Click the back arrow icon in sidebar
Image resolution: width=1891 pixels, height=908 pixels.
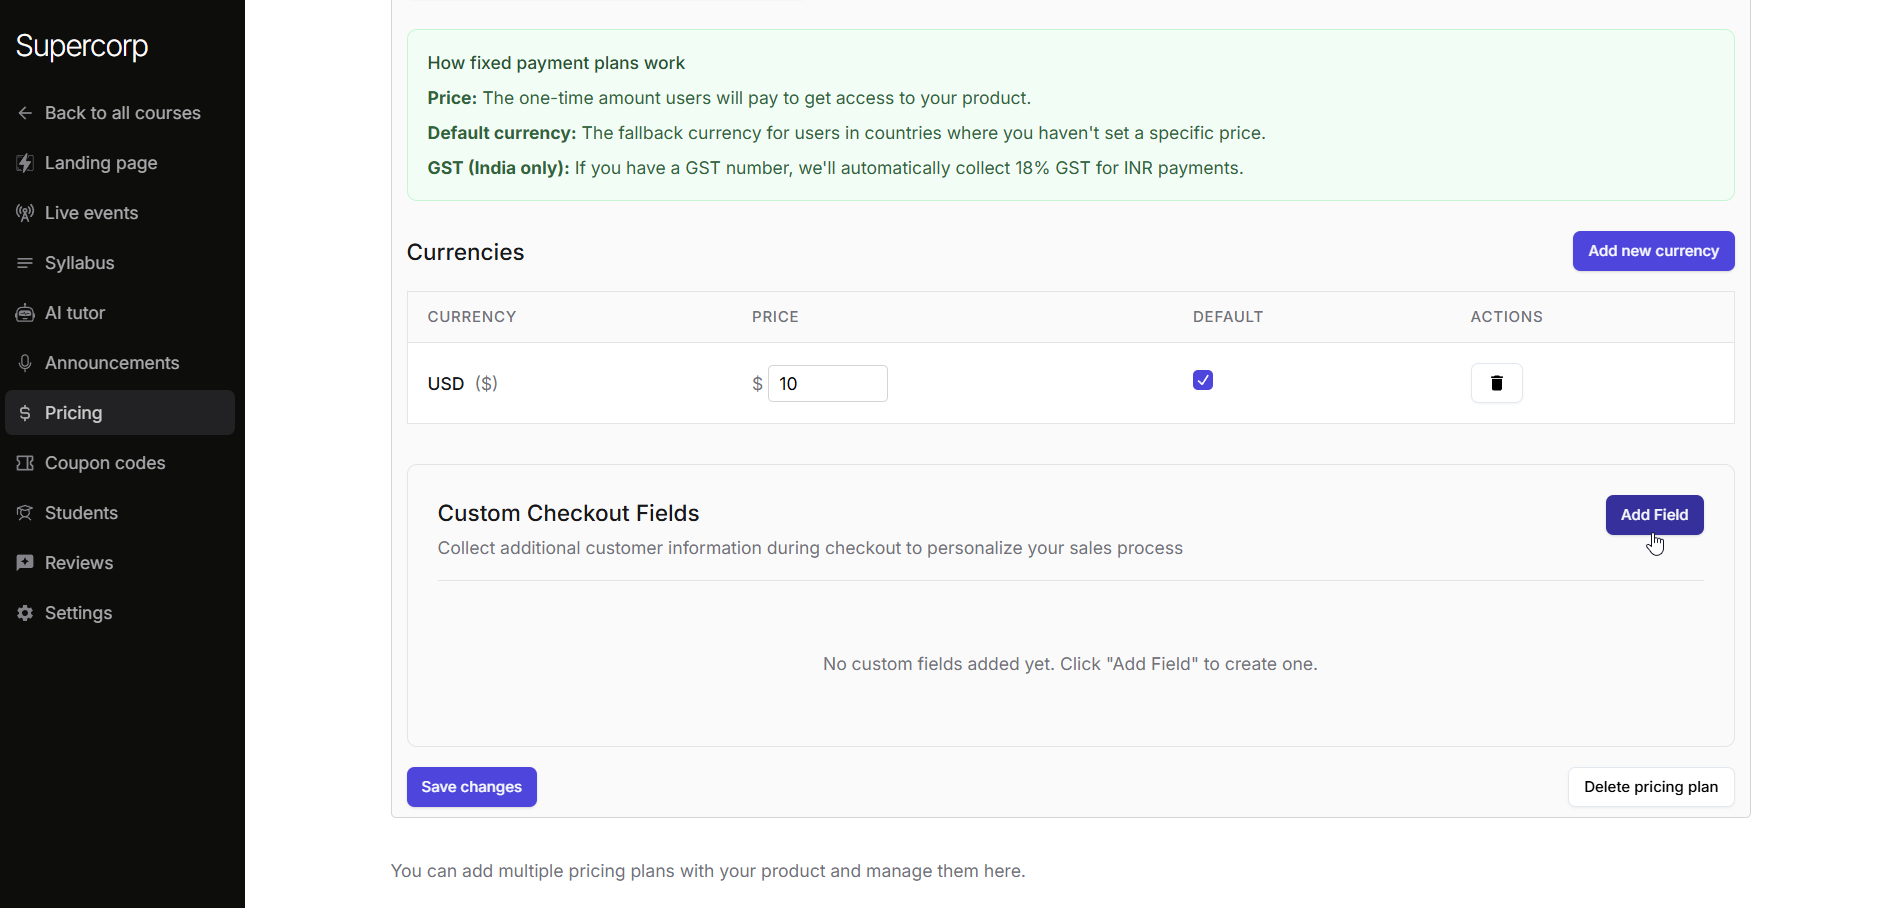[x=25, y=113]
